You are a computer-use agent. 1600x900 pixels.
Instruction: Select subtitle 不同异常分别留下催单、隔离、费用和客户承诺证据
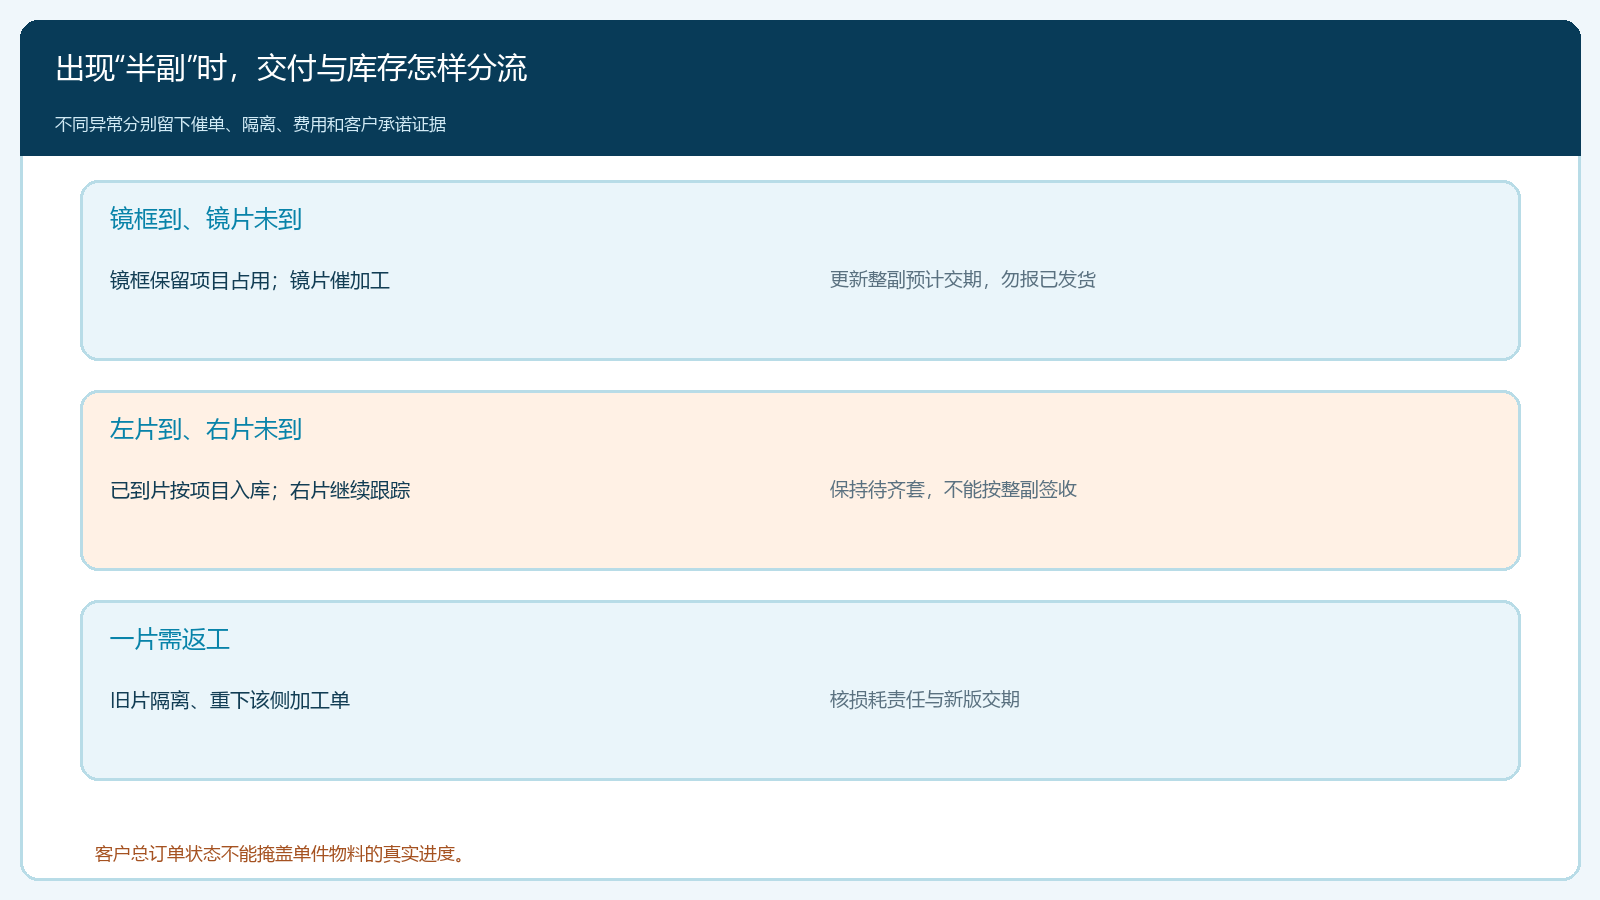click(250, 124)
